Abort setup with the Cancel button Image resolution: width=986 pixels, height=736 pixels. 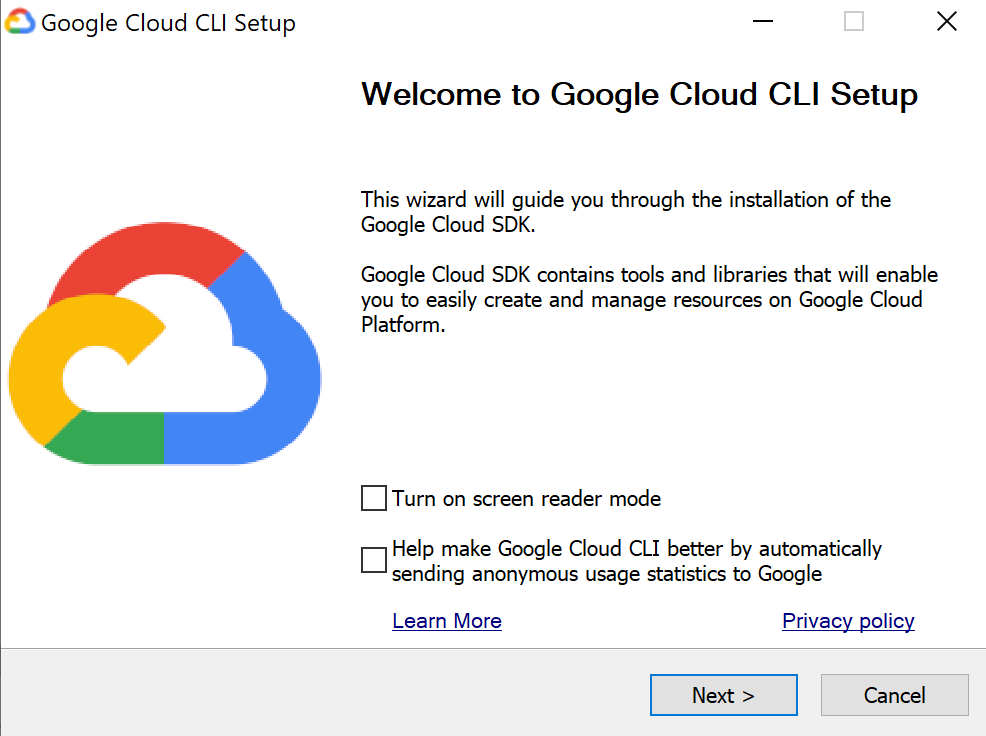click(x=894, y=695)
